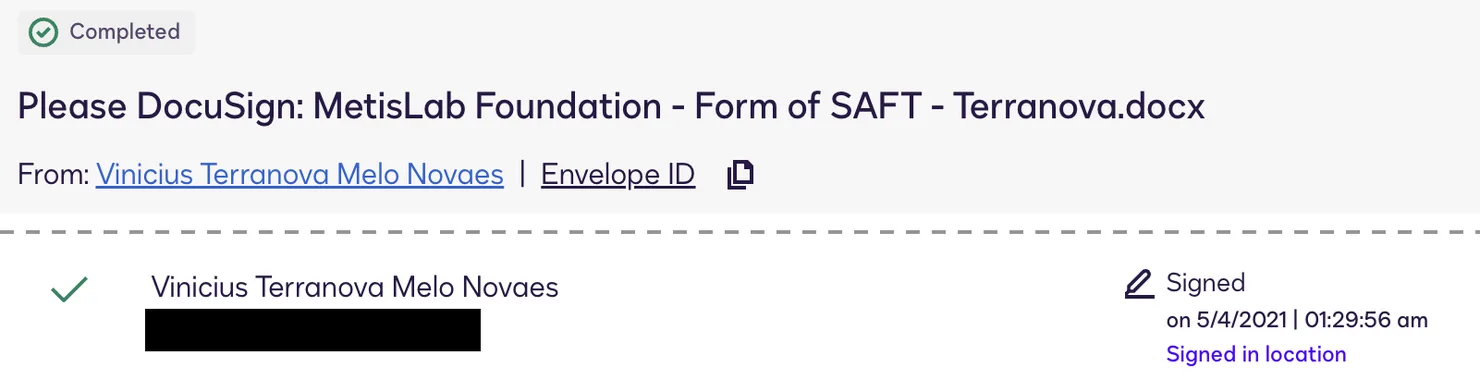1480x380 pixels.
Task: Click the recipient name below dashed line
Action: point(355,288)
